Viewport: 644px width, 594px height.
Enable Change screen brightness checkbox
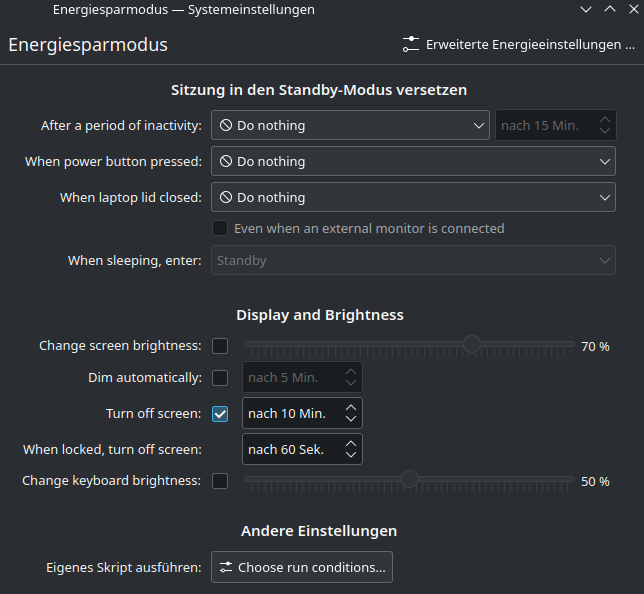point(220,346)
